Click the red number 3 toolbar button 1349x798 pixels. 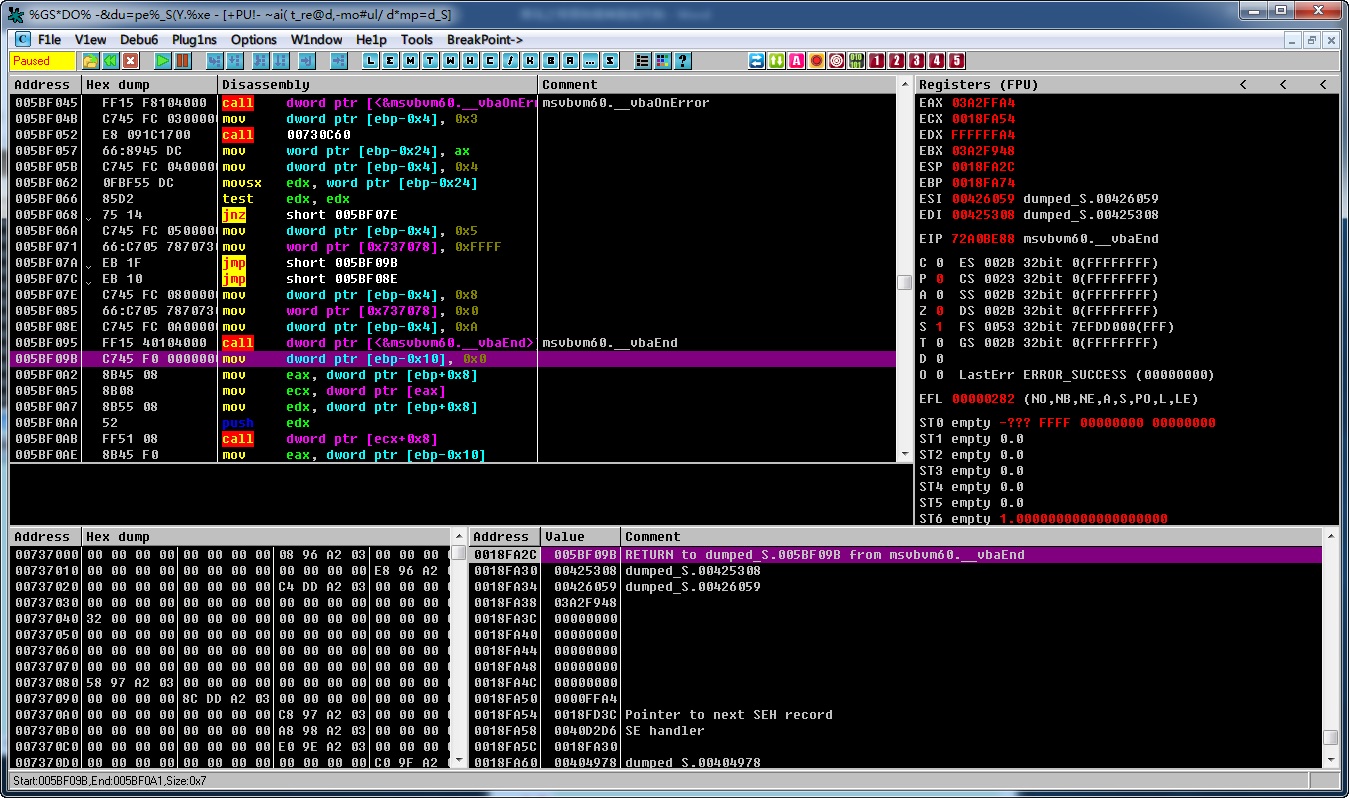click(917, 61)
